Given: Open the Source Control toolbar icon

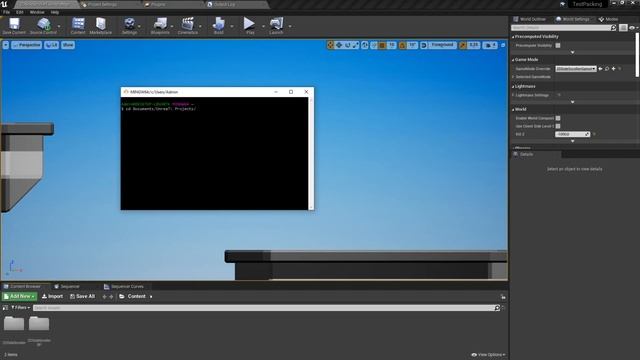Looking at the screenshot, I should (x=43, y=25).
